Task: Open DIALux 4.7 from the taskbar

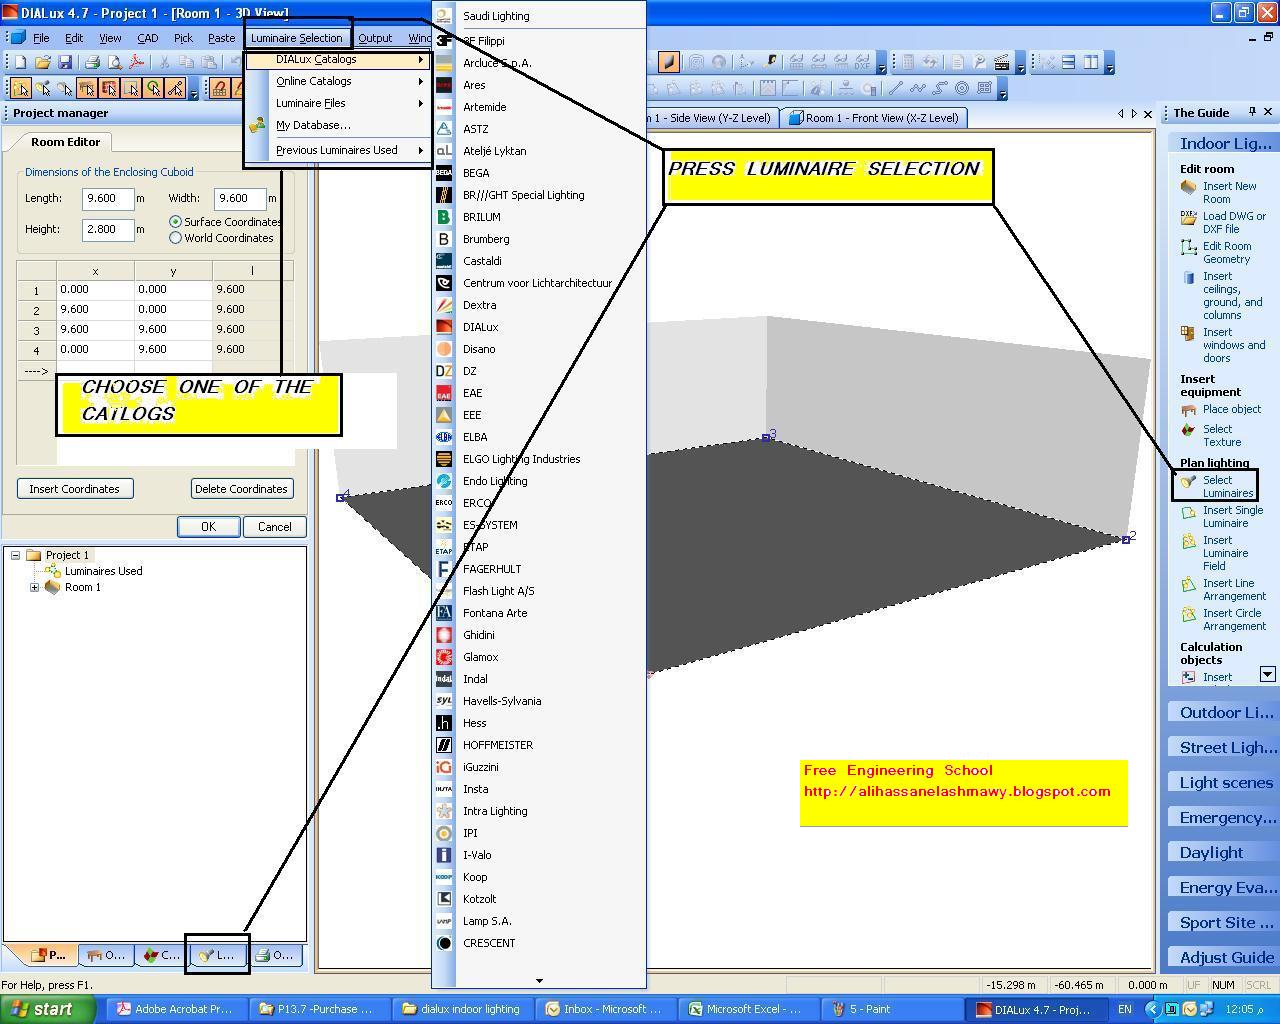Action: click(x=1036, y=1009)
